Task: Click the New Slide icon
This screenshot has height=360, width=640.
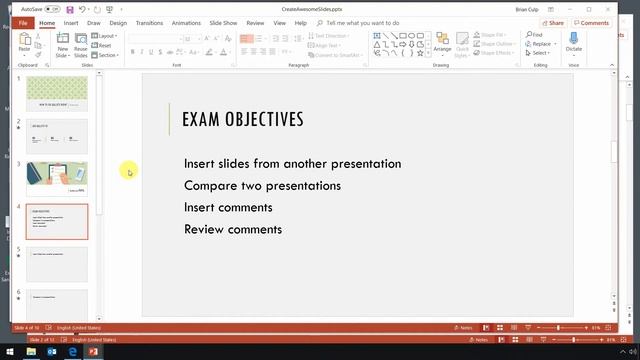Action: (62, 39)
